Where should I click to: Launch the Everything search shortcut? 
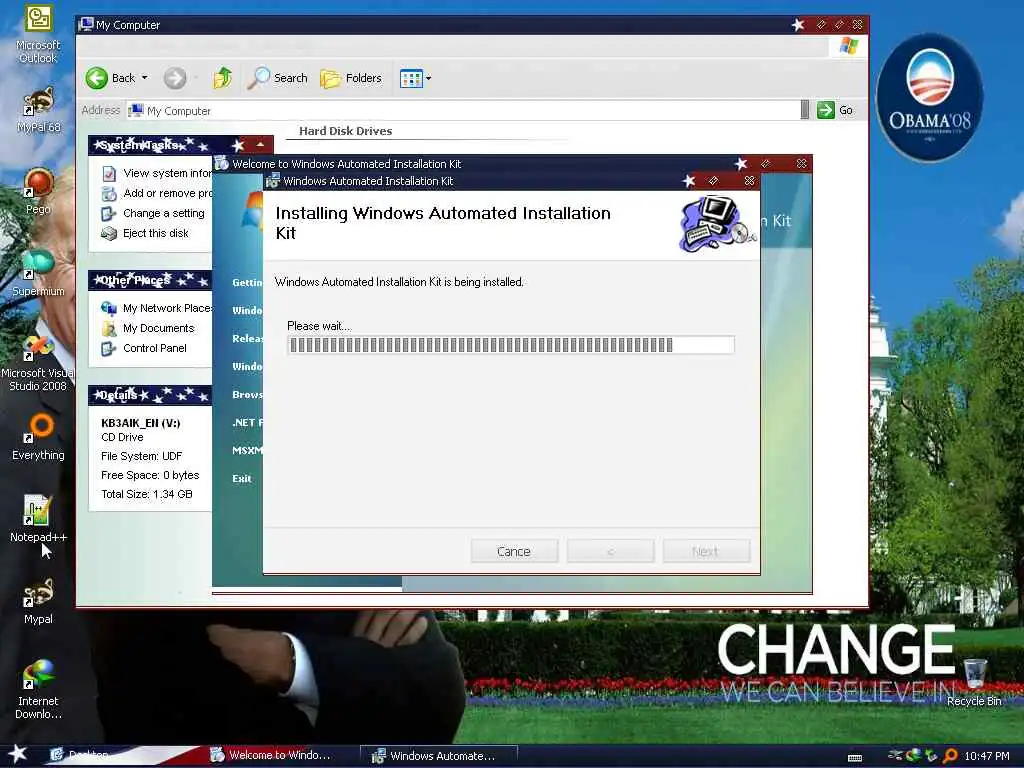tap(38, 438)
